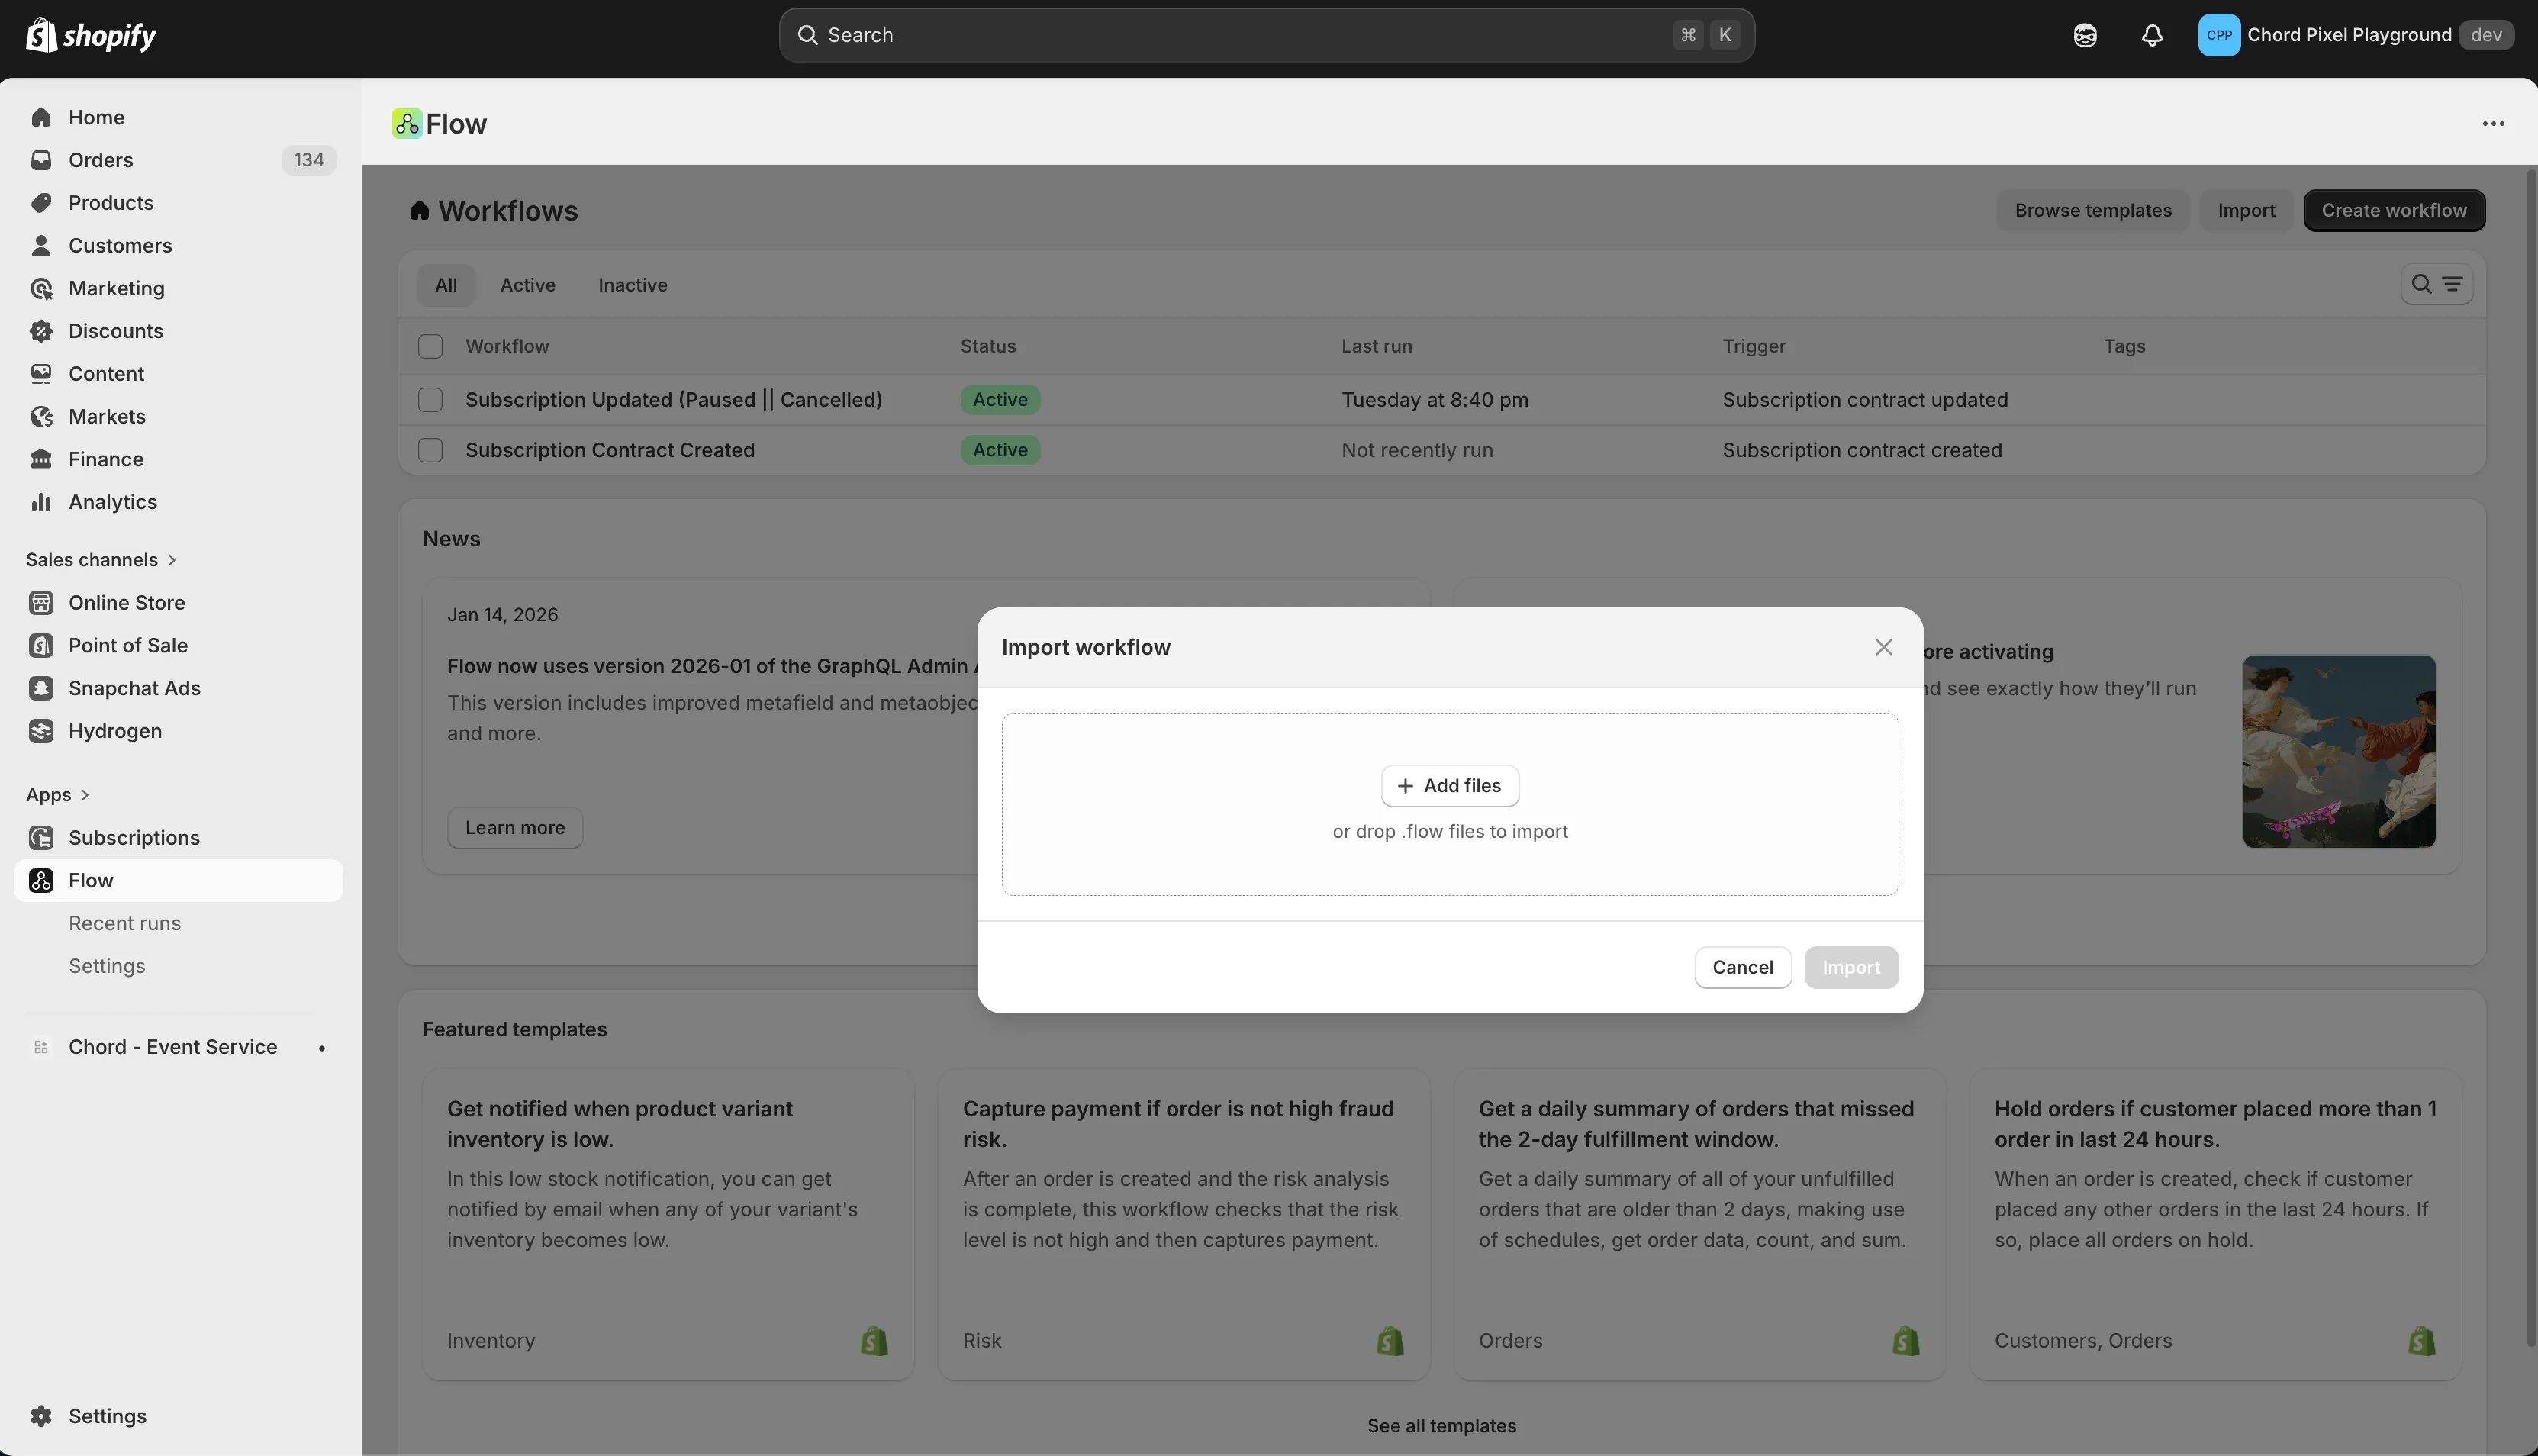Close the Import workflow dialog
The width and height of the screenshot is (2538, 1456).
pos(1884,647)
